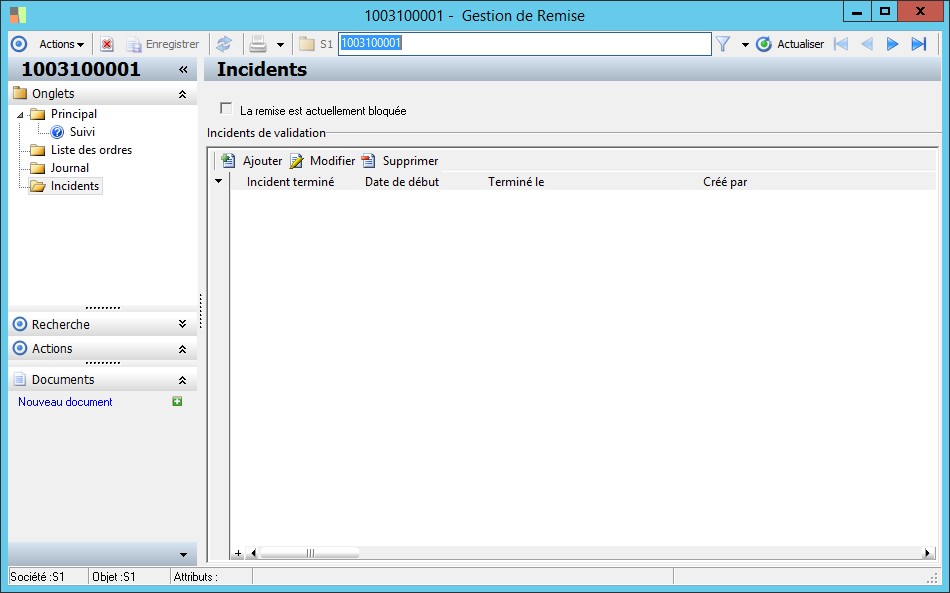The image size is (950, 593).
Task: Click the application icon in title bar
Action: click(x=18, y=15)
